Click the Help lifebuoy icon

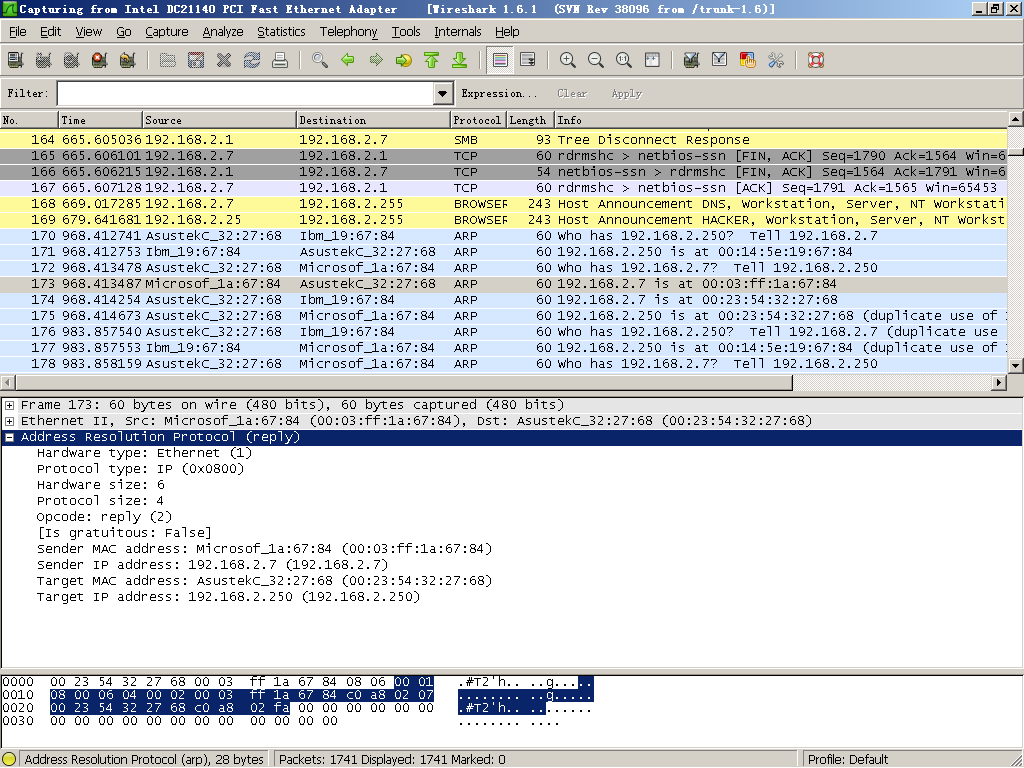click(816, 60)
